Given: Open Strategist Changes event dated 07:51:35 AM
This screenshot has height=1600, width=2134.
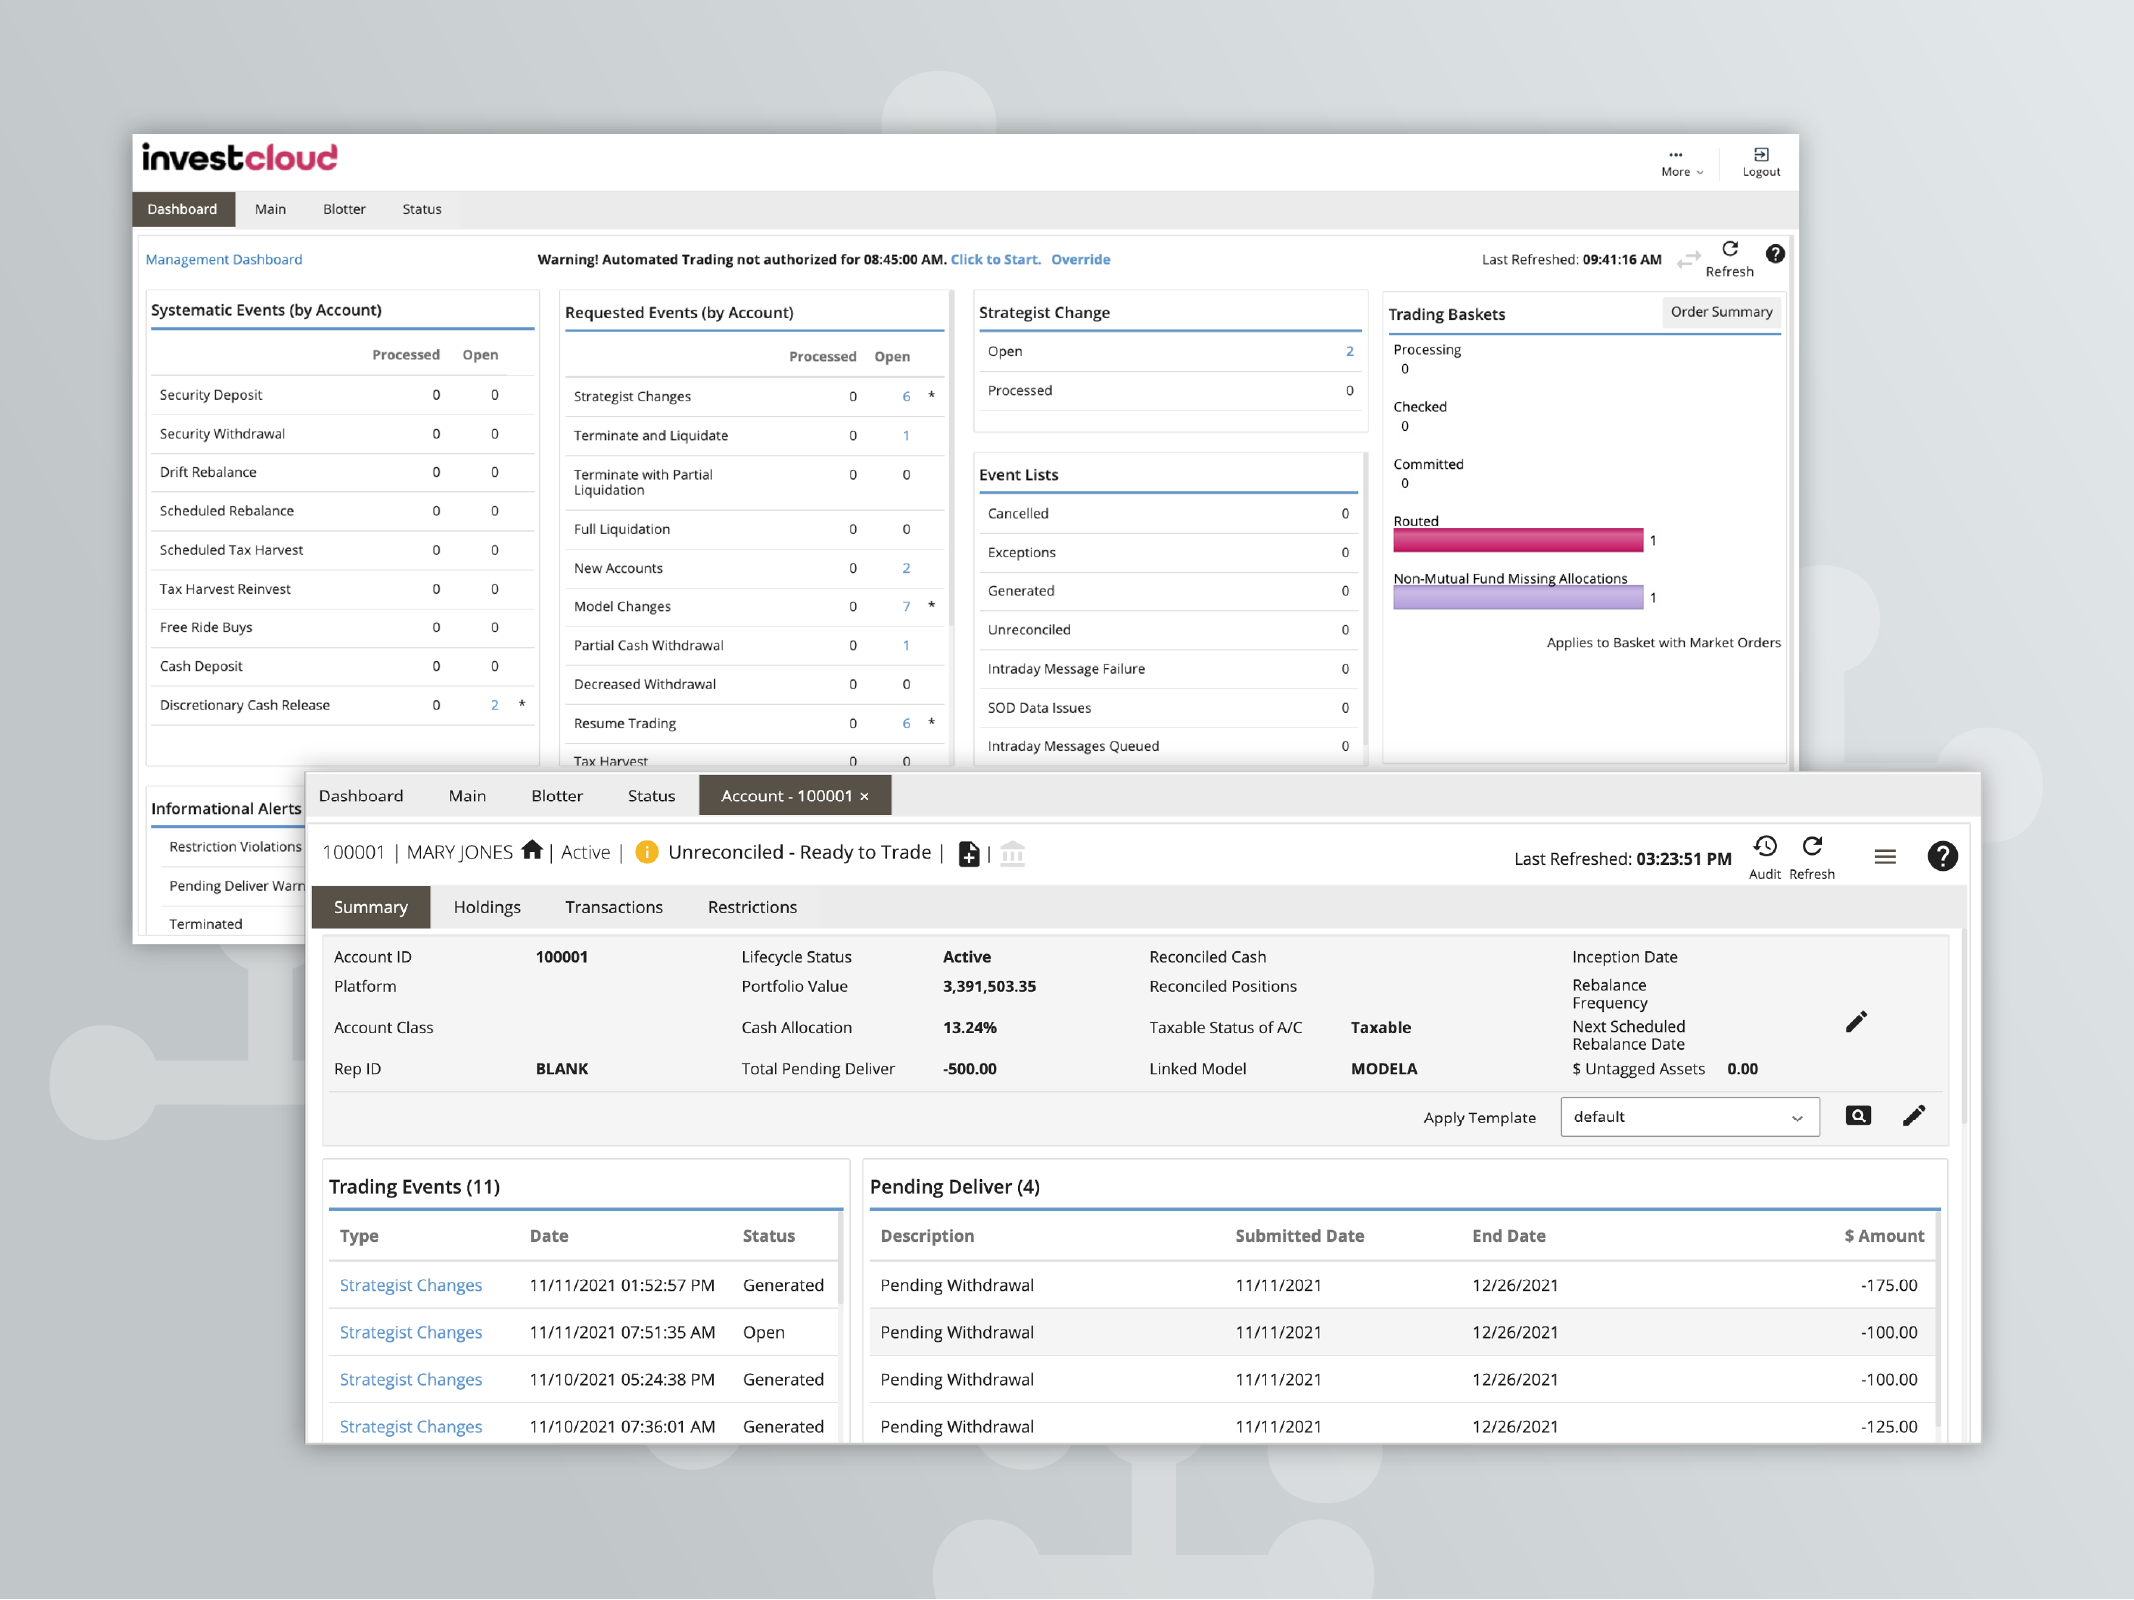Looking at the screenshot, I should [410, 1333].
